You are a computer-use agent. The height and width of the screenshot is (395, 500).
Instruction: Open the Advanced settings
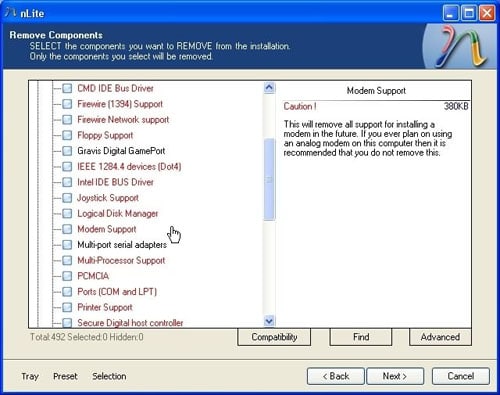pyautogui.click(x=440, y=337)
